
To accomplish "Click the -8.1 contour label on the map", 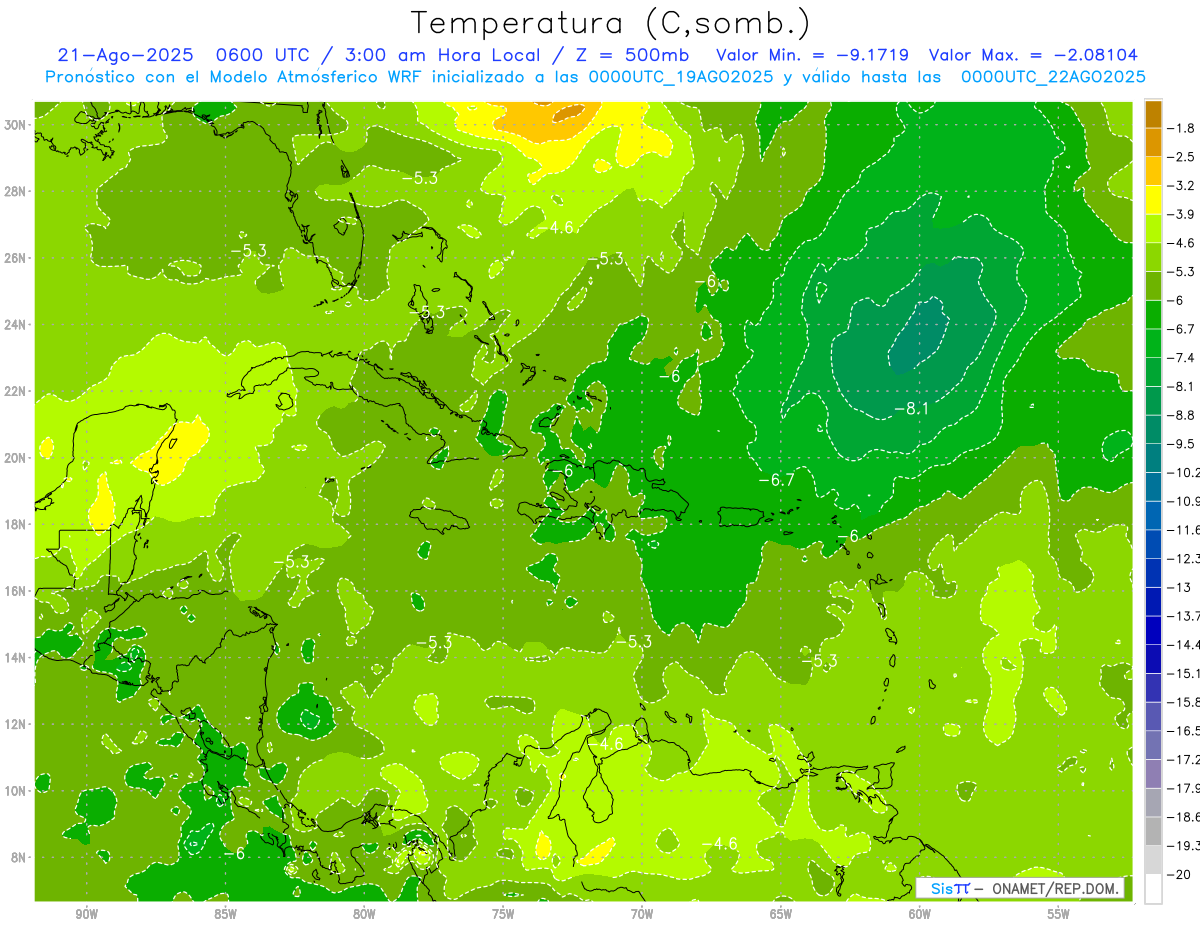I will coord(911,408).
